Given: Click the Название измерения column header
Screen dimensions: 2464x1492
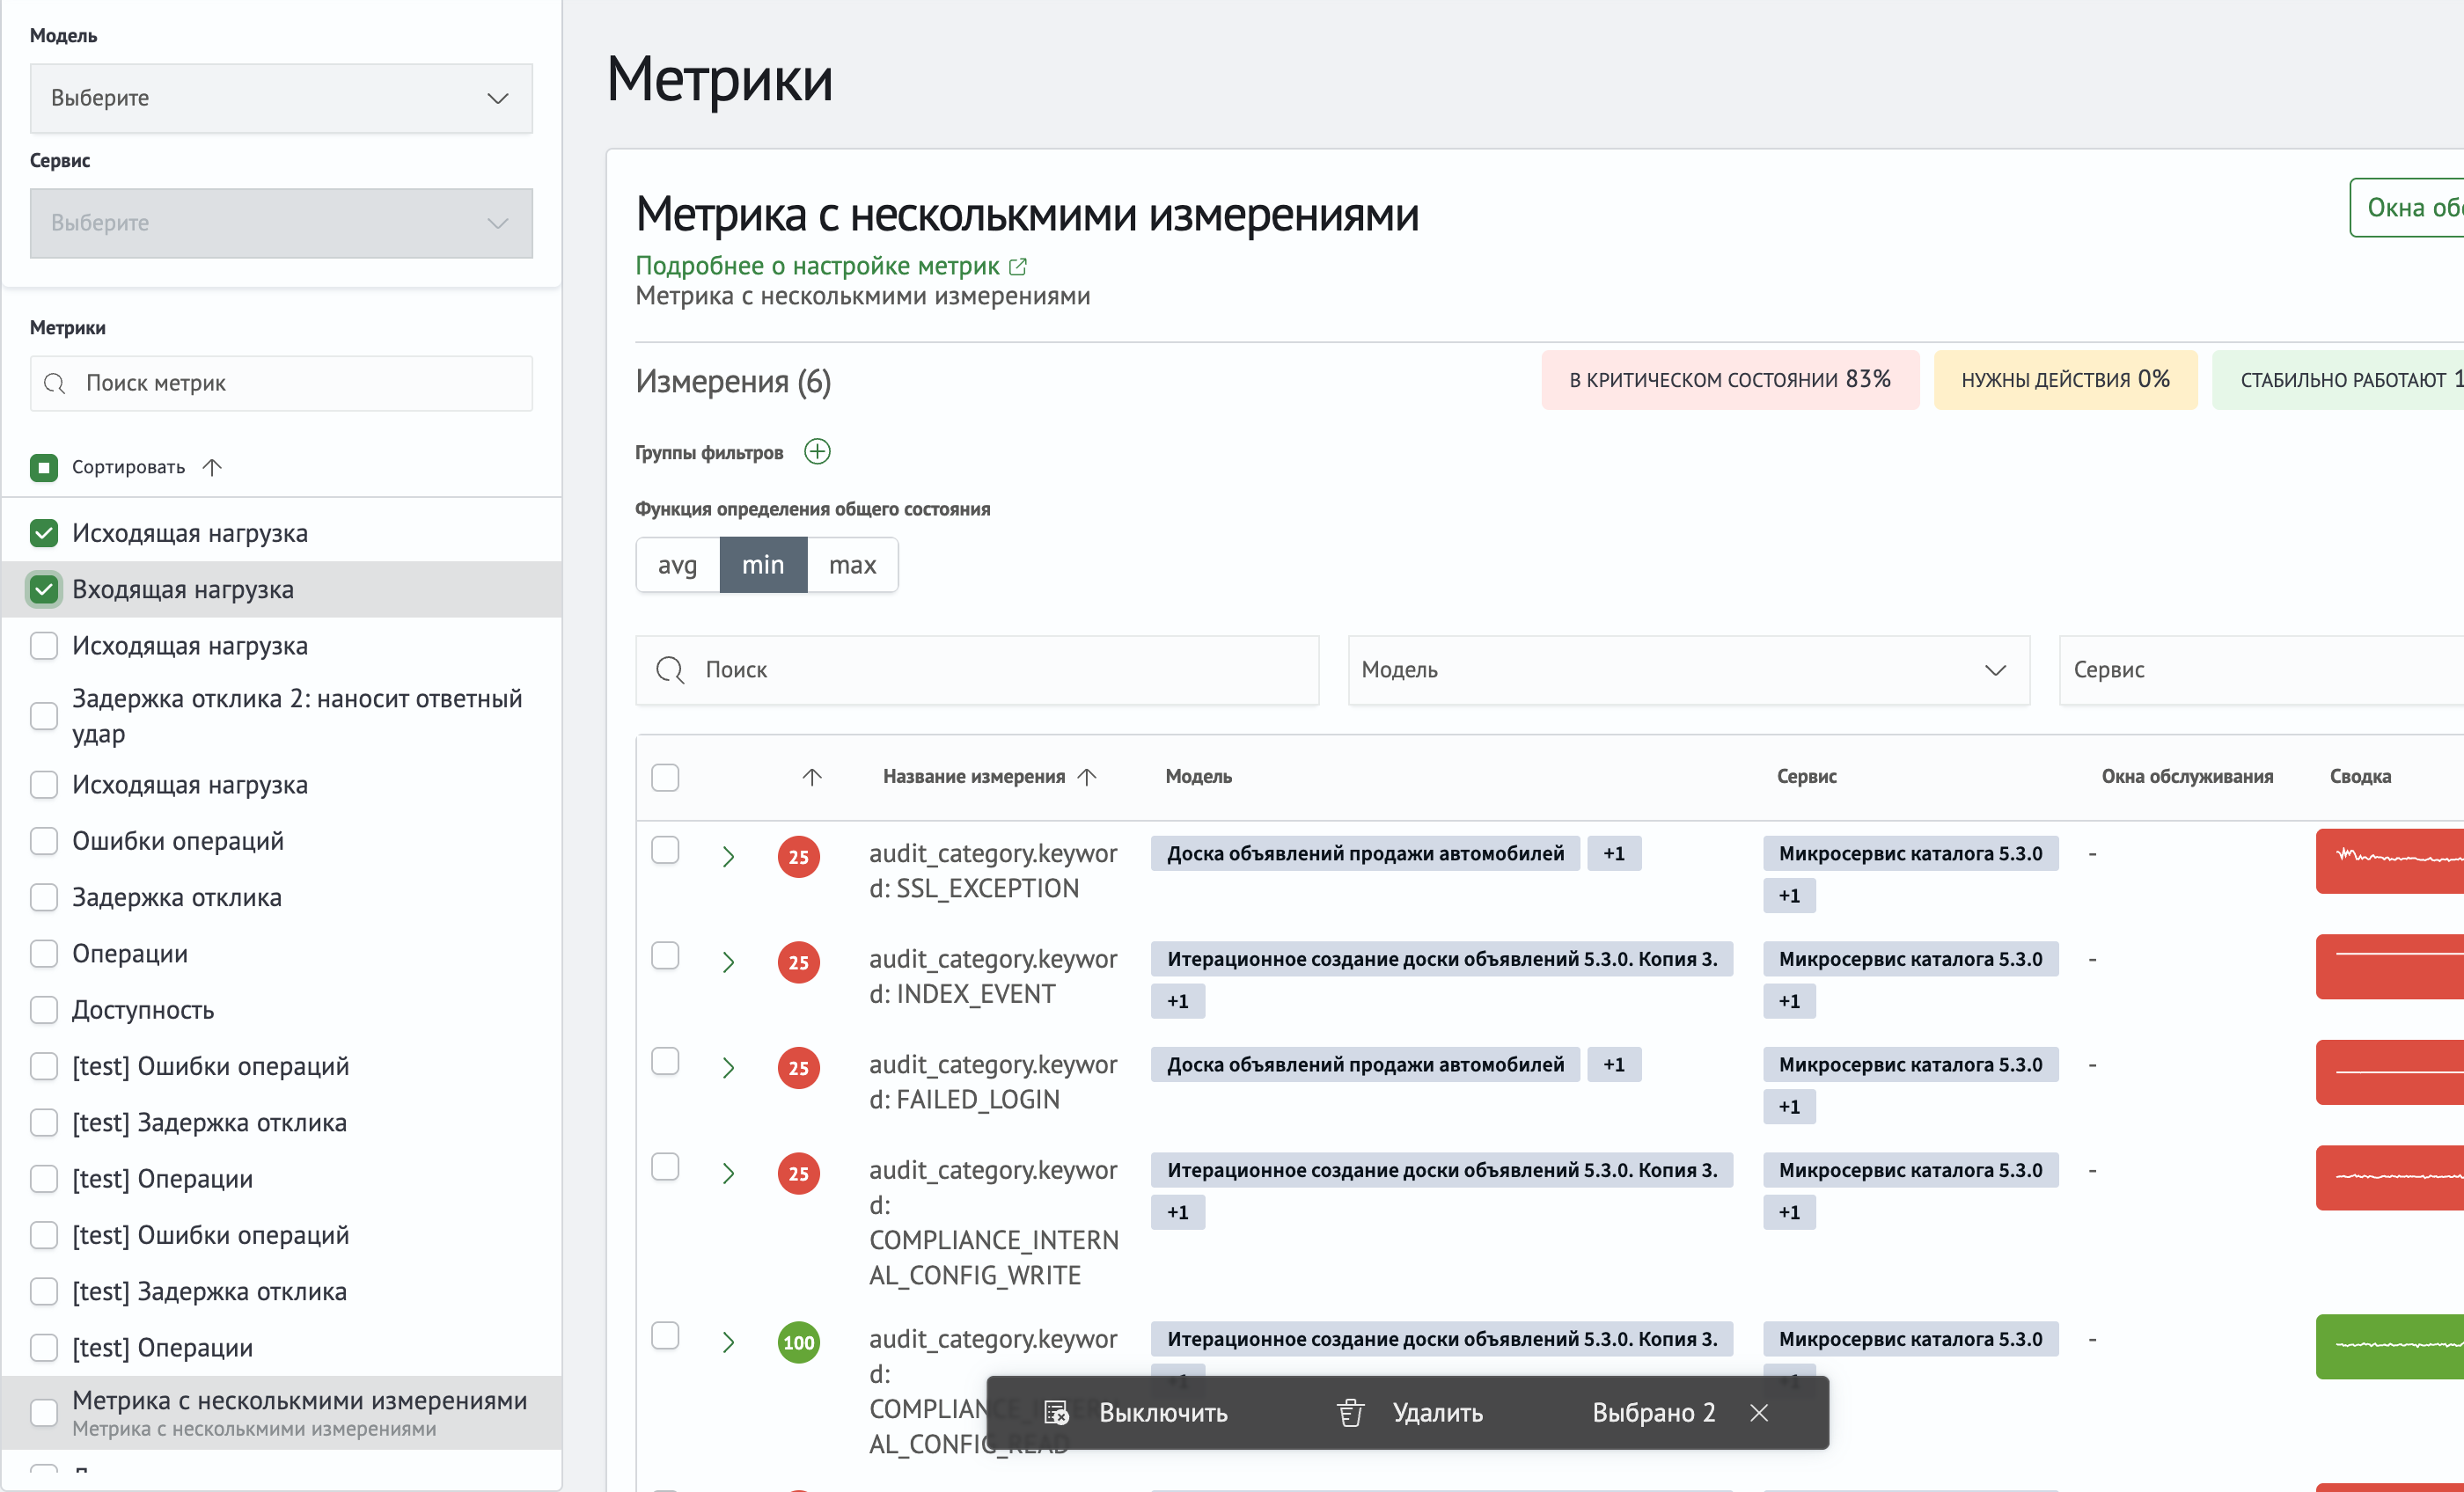Looking at the screenshot, I should coord(974,777).
